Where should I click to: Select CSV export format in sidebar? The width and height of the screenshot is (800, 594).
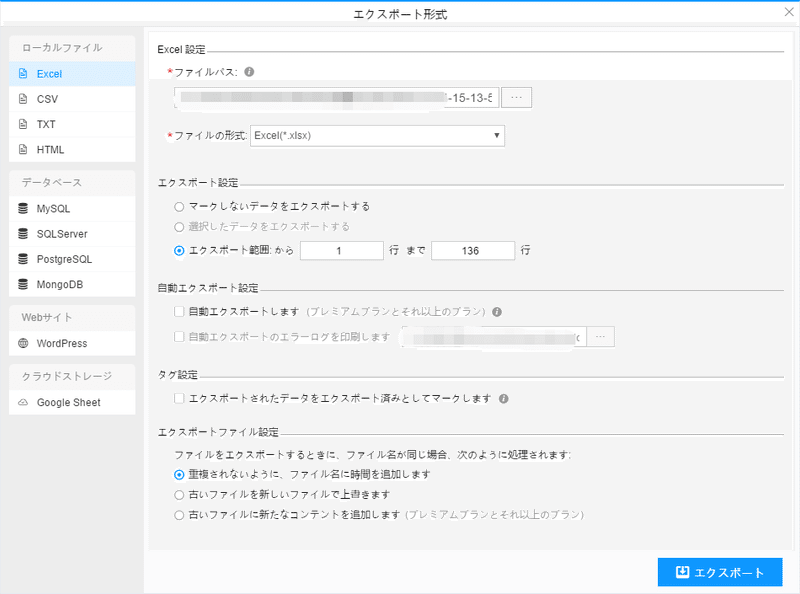pyautogui.click(x=48, y=99)
